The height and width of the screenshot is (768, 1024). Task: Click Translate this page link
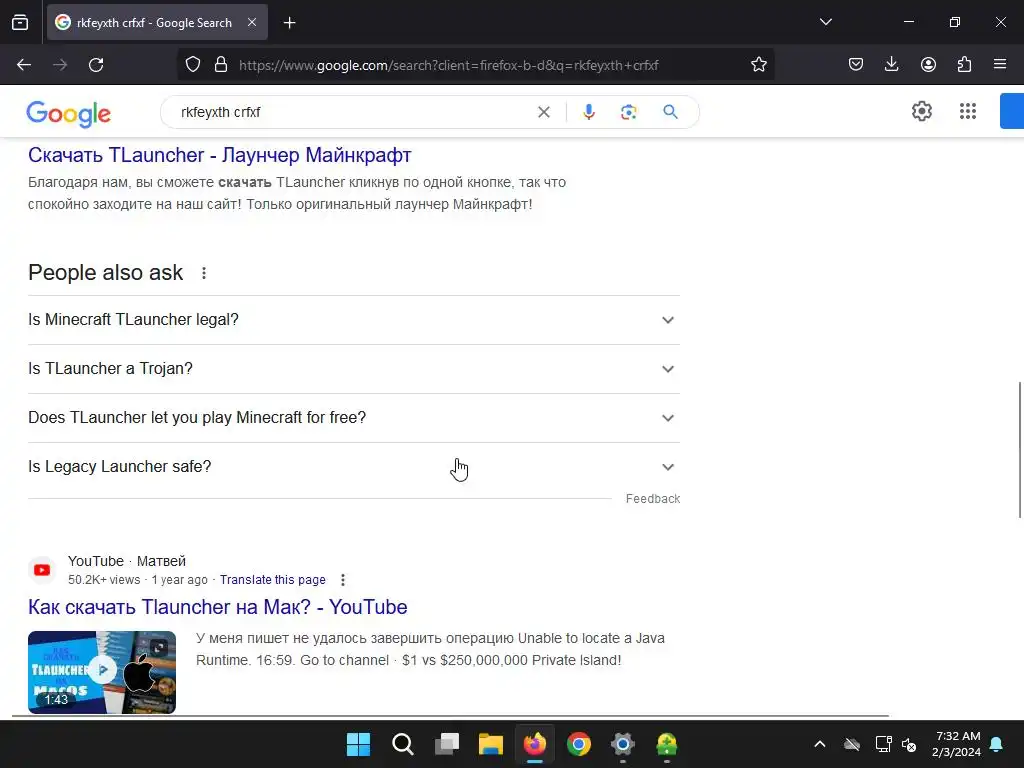tap(272, 580)
